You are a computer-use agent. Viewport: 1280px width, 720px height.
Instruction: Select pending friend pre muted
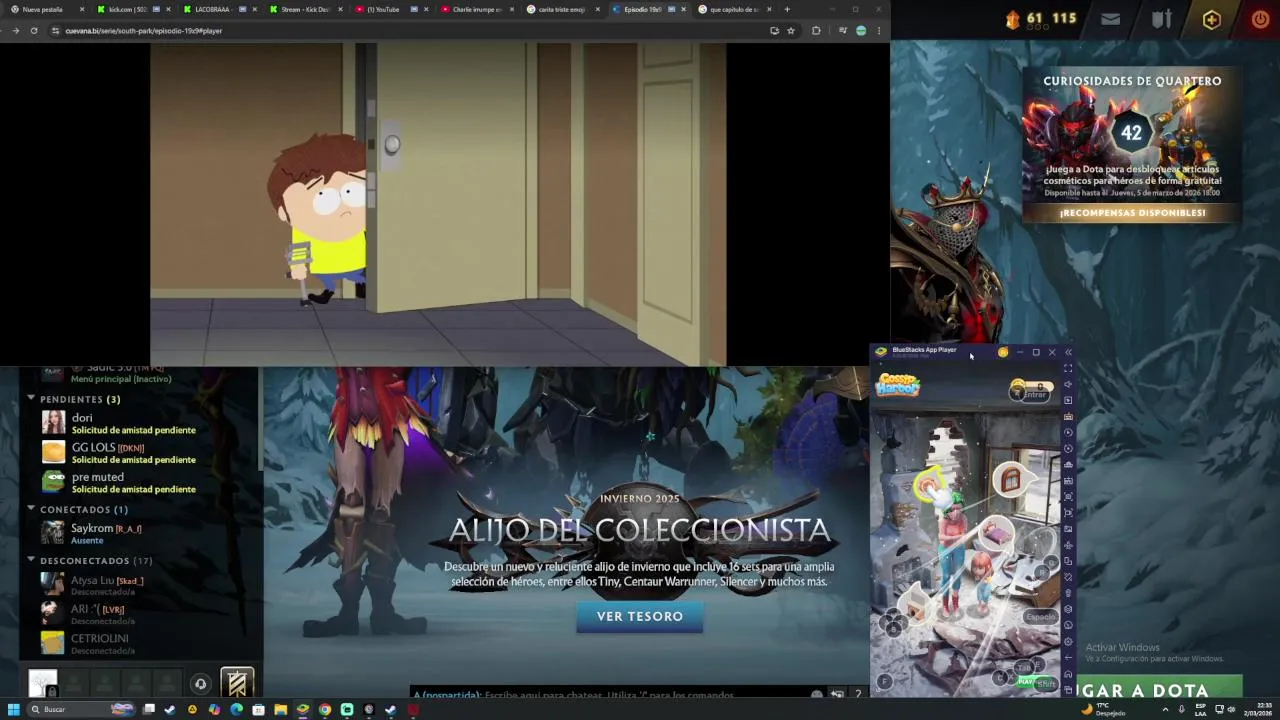[140, 482]
